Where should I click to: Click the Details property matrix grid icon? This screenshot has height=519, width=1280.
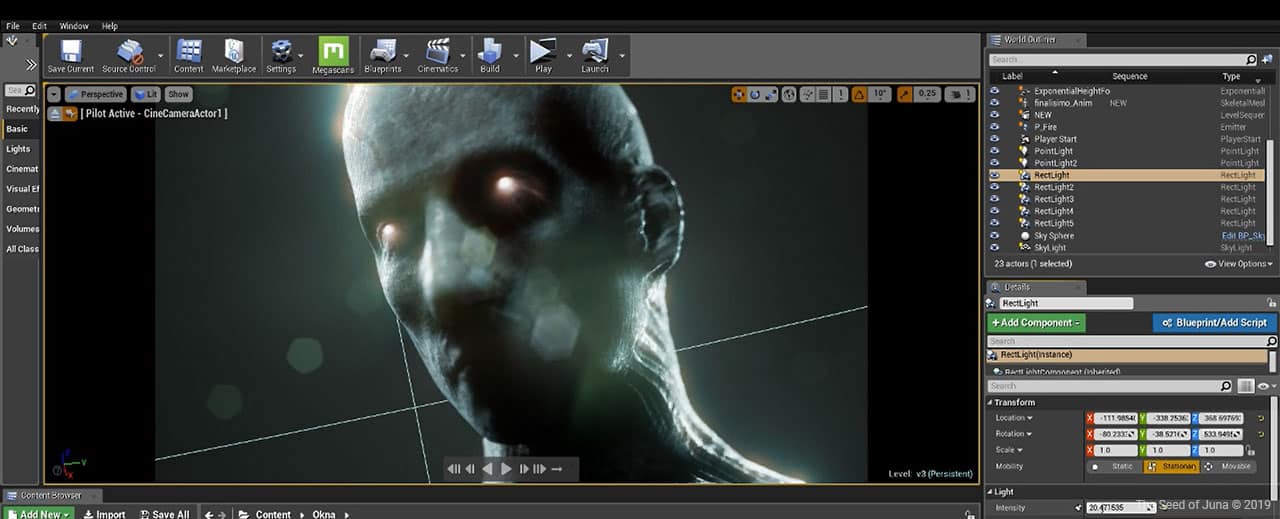[1246, 385]
